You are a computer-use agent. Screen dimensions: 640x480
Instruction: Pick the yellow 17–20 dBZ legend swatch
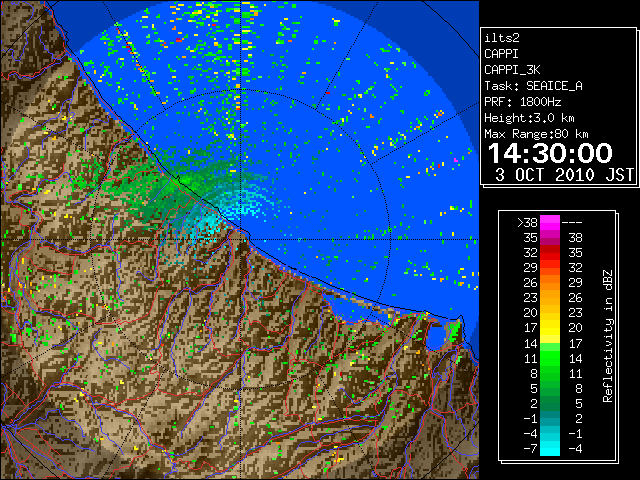(x=550, y=328)
